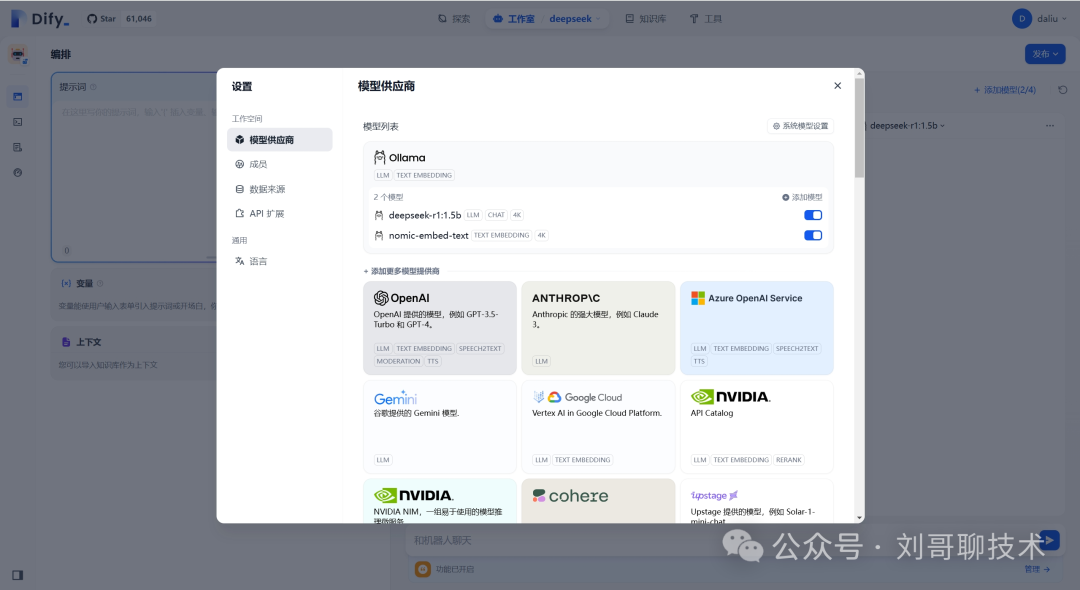Open the API access sidebar icon
This screenshot has height=590, width=1080.
click(x=18, y=122)
